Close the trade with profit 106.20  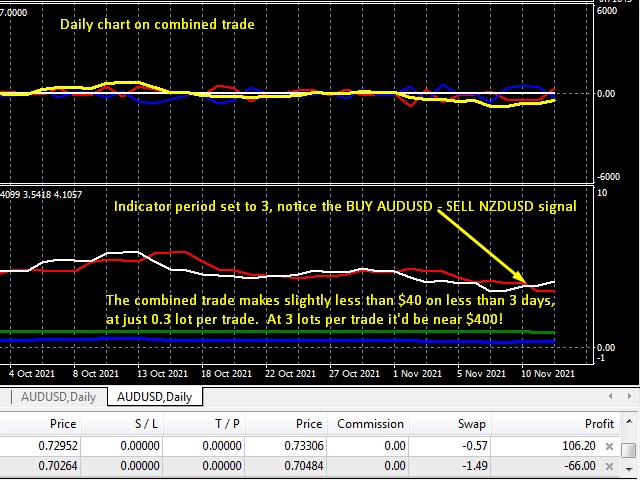[609, 446]
